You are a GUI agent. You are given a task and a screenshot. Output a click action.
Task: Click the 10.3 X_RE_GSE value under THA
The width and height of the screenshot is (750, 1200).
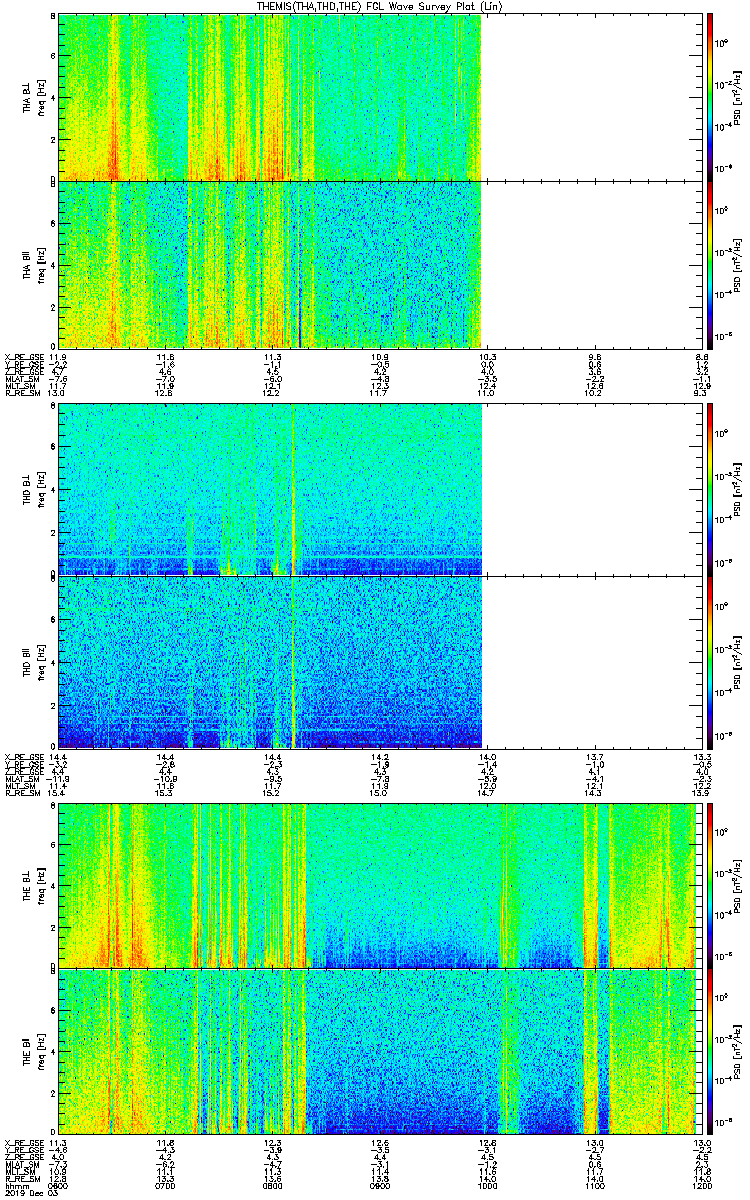(488, 356)
